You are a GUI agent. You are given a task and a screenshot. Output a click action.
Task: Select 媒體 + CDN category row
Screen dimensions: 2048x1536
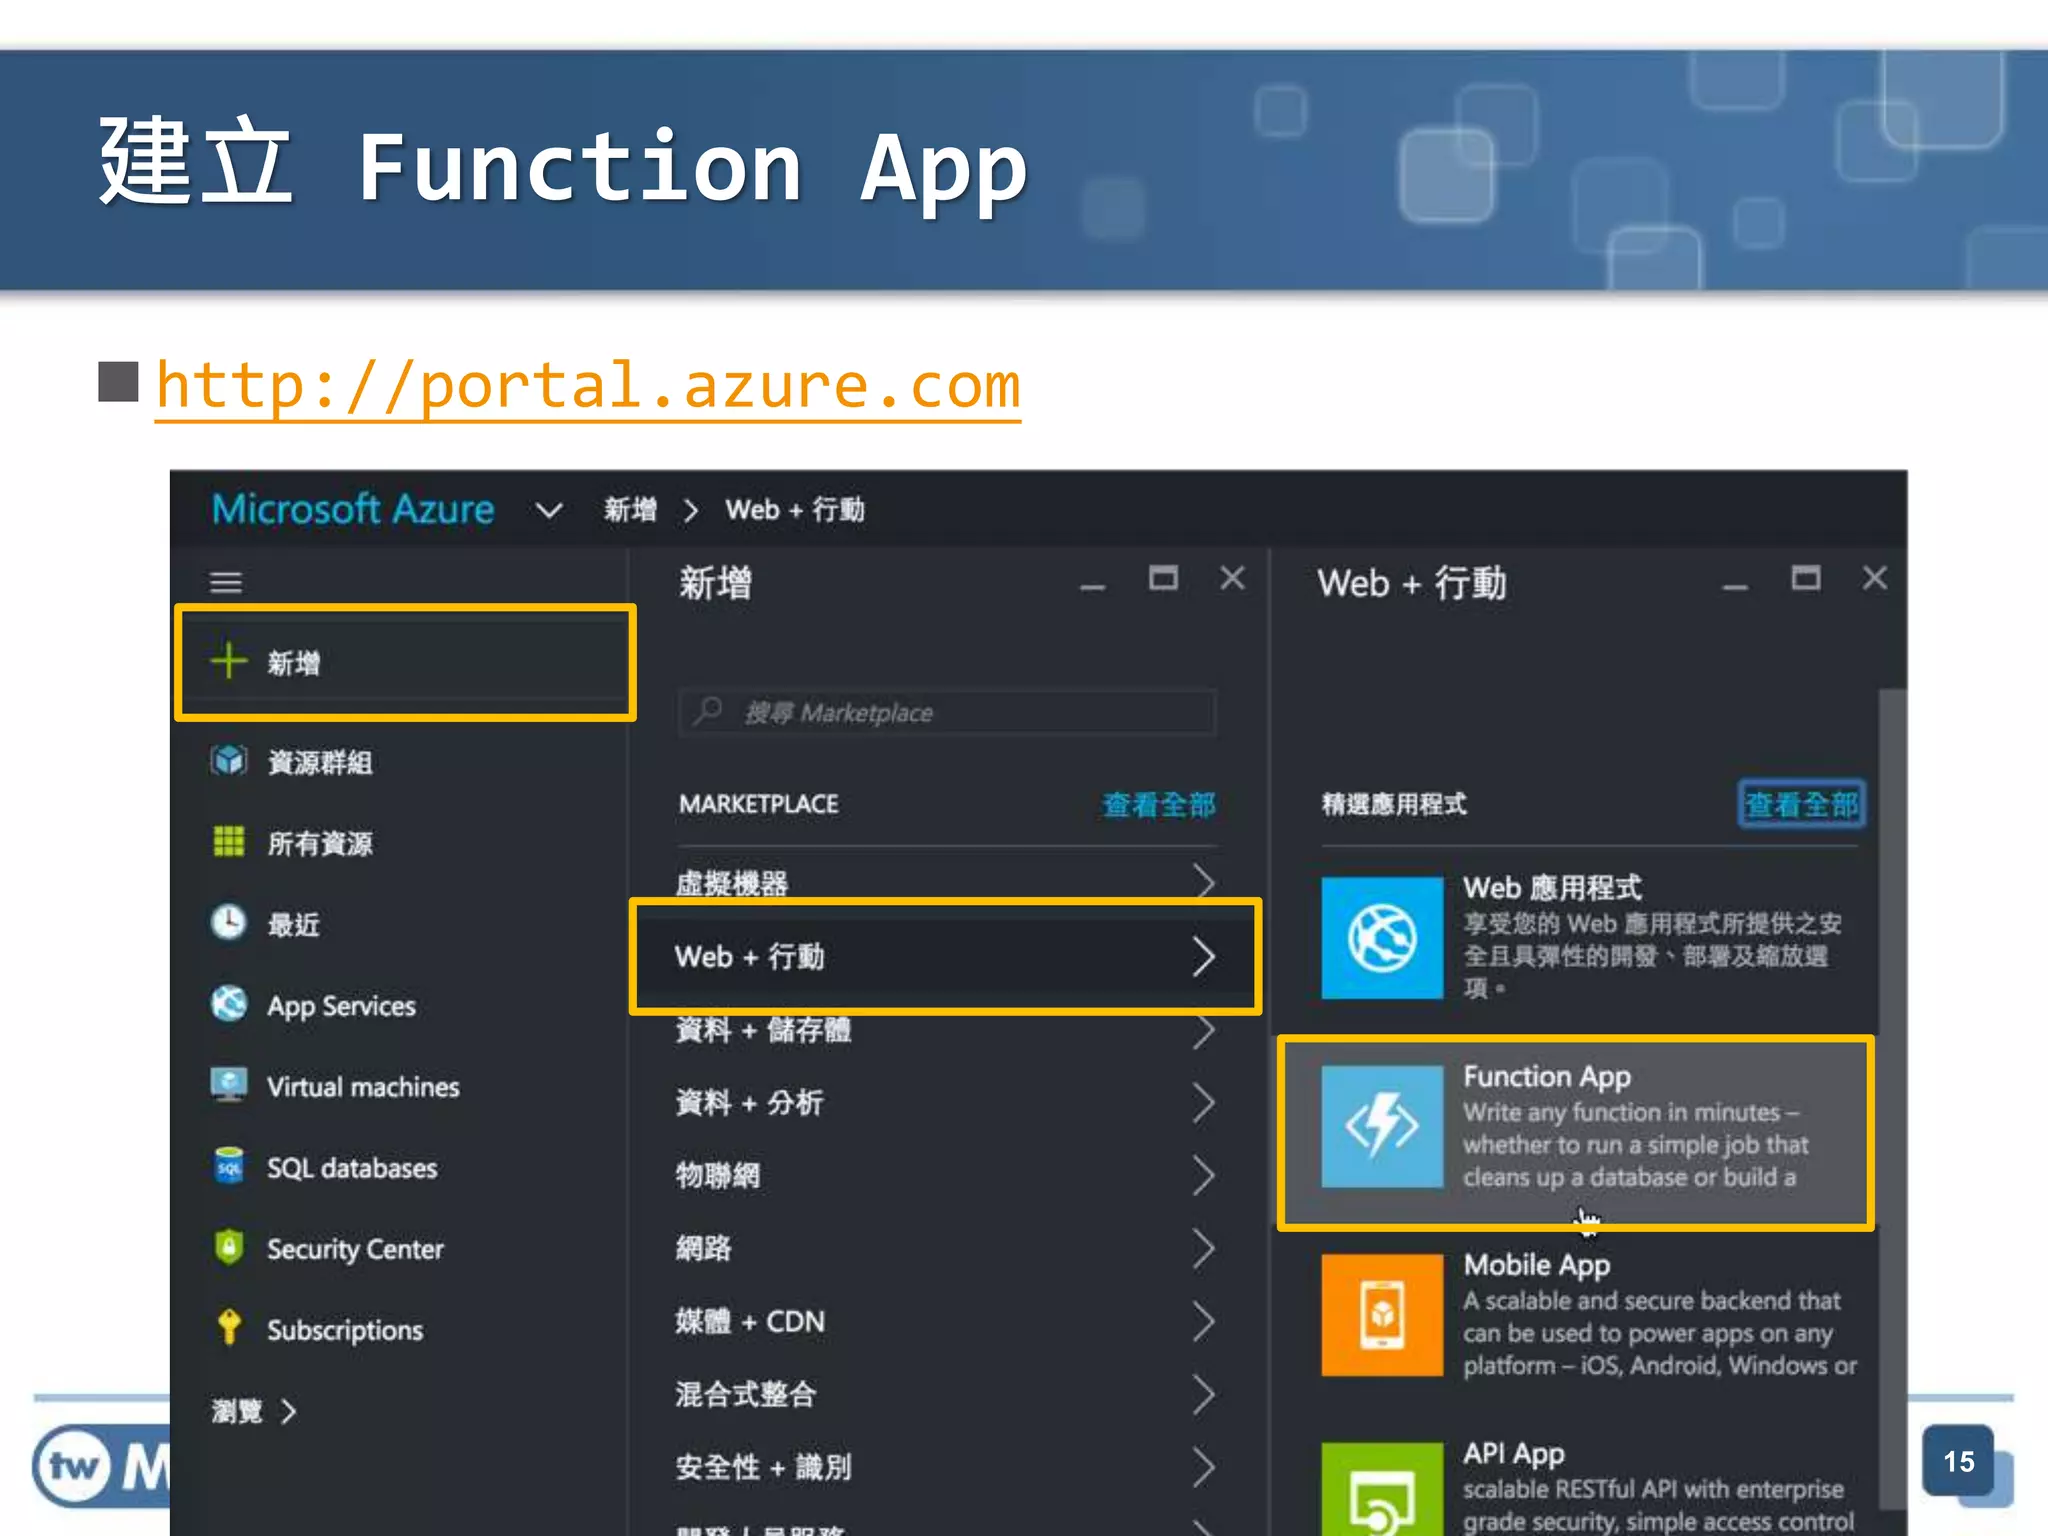(945, 1322)
